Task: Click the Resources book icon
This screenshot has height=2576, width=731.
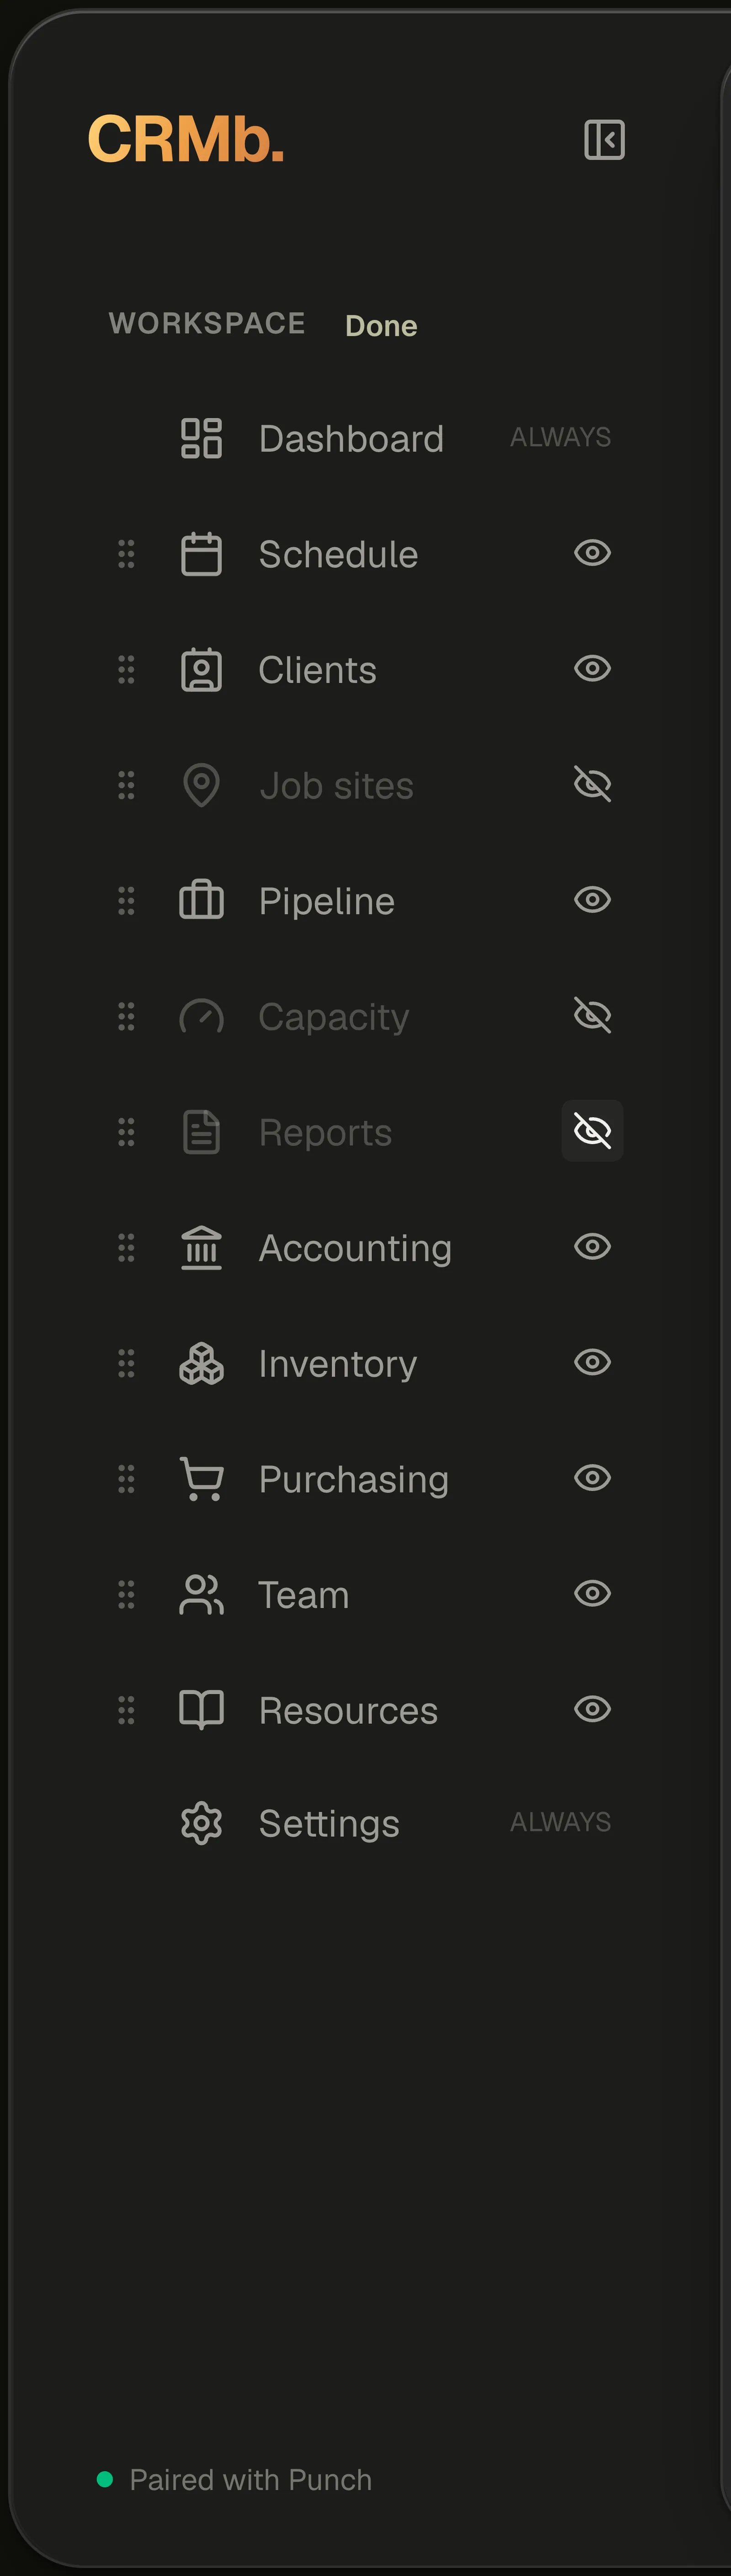Action: (201, 1710)
